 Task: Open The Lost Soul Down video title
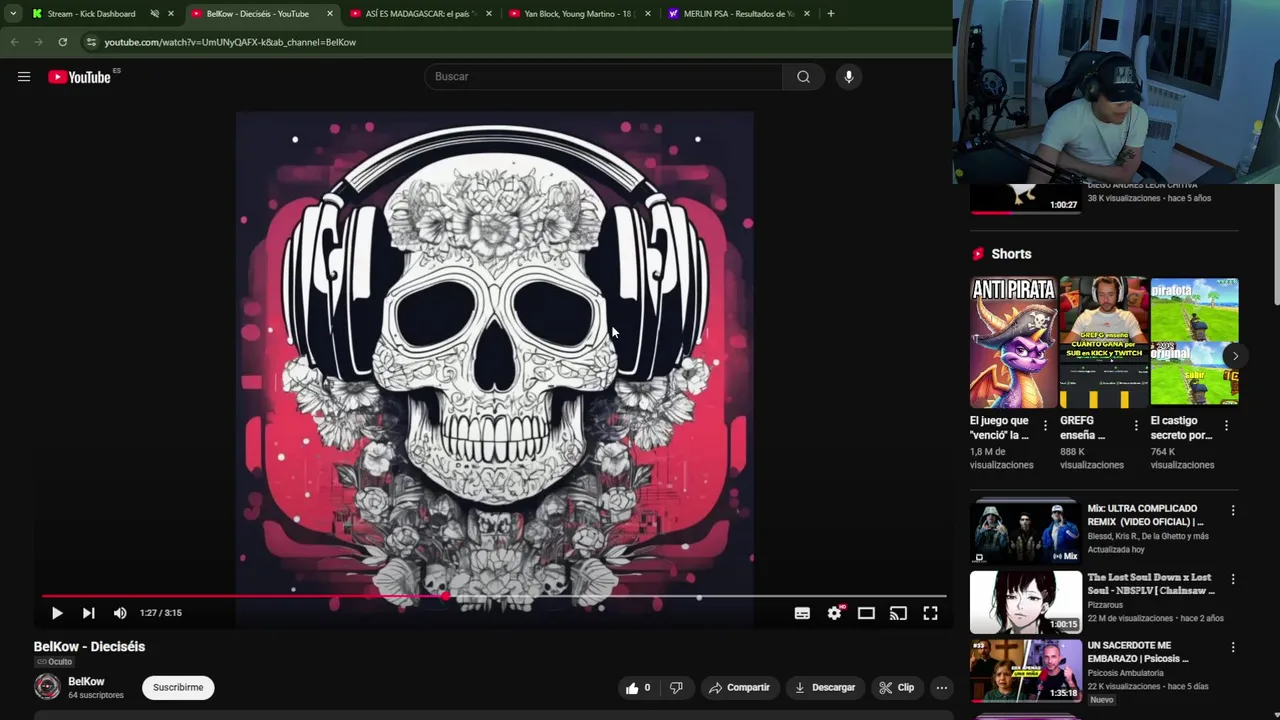point(1151,584)
